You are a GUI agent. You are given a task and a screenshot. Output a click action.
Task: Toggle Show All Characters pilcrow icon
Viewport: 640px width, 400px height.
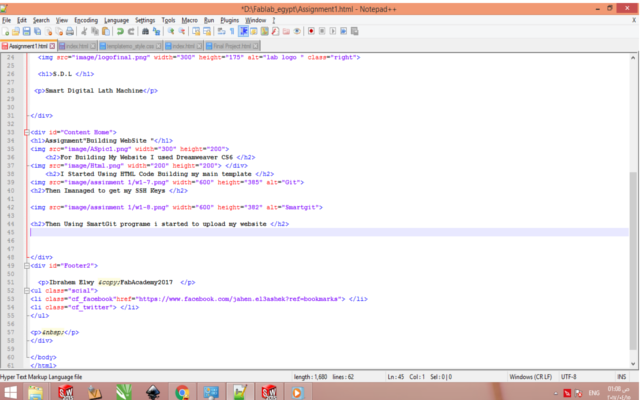[232, 31]
